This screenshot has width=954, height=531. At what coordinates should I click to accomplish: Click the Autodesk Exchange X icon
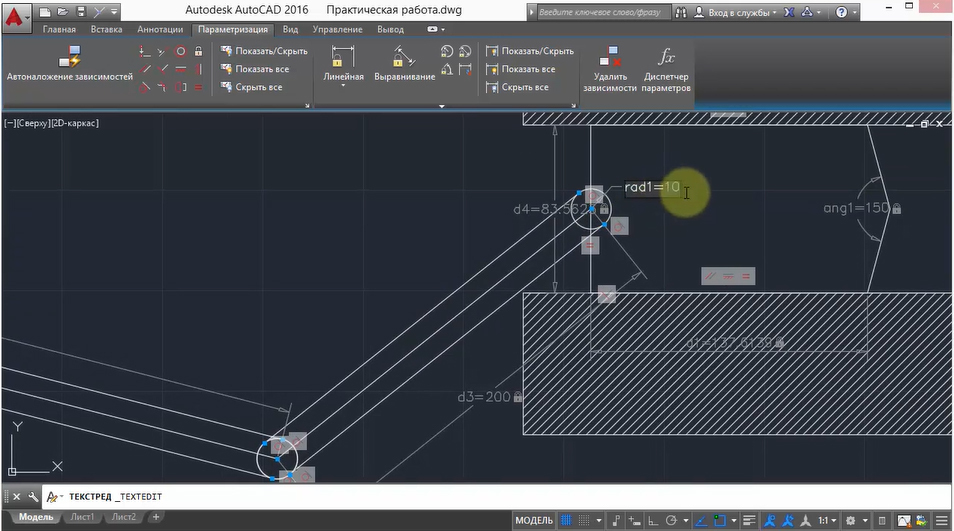pyautogui.click(x=789, y=12)
